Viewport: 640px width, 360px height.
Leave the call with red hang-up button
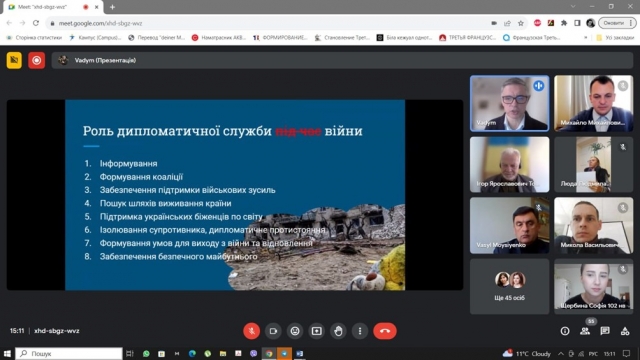(384, 331)
